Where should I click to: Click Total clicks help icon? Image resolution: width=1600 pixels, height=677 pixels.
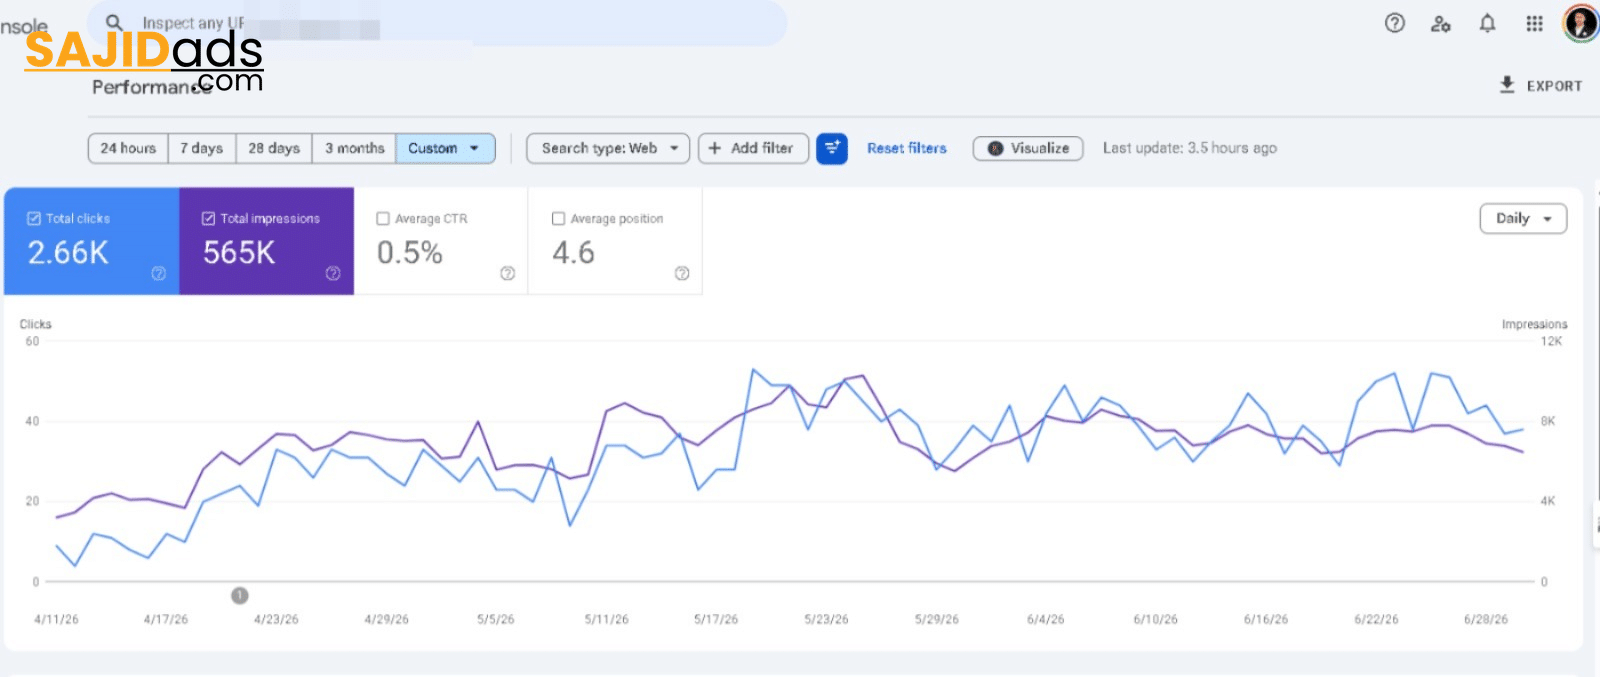pos(158,273)
